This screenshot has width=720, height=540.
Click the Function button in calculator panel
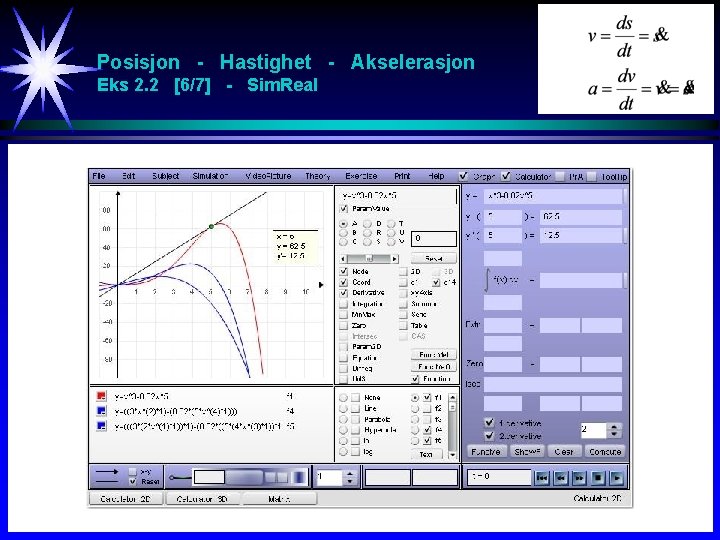coord(486,452)
